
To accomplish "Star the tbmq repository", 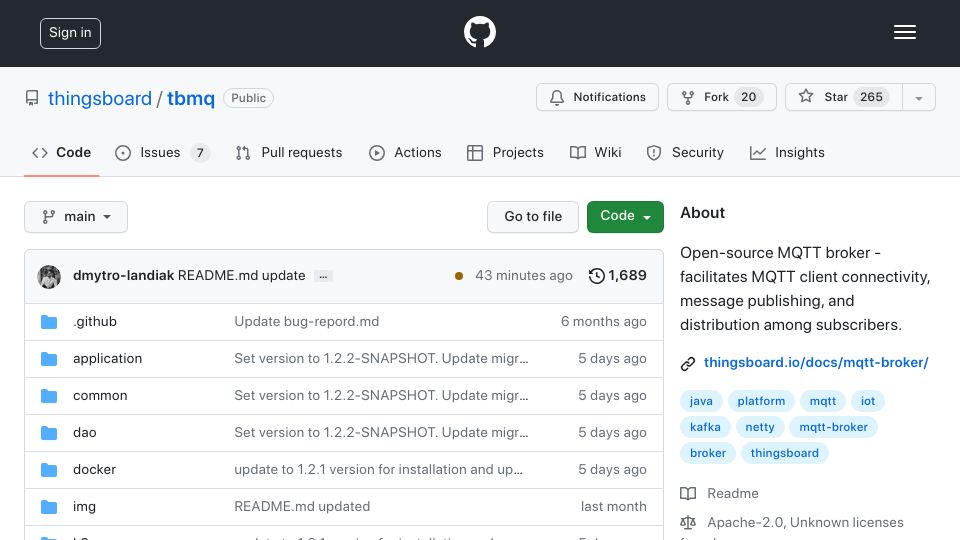I will pos(844,97).
